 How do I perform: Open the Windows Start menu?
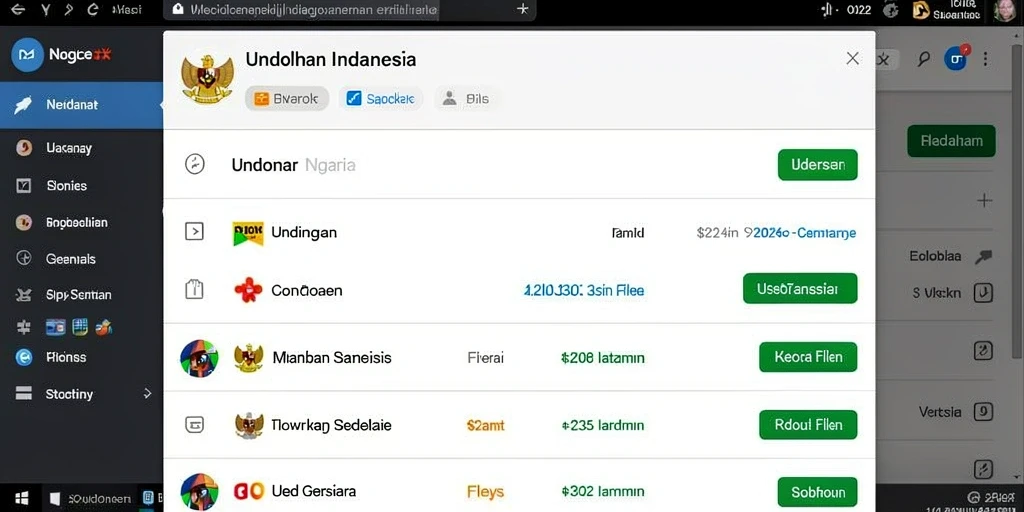(x=22, y=499)
